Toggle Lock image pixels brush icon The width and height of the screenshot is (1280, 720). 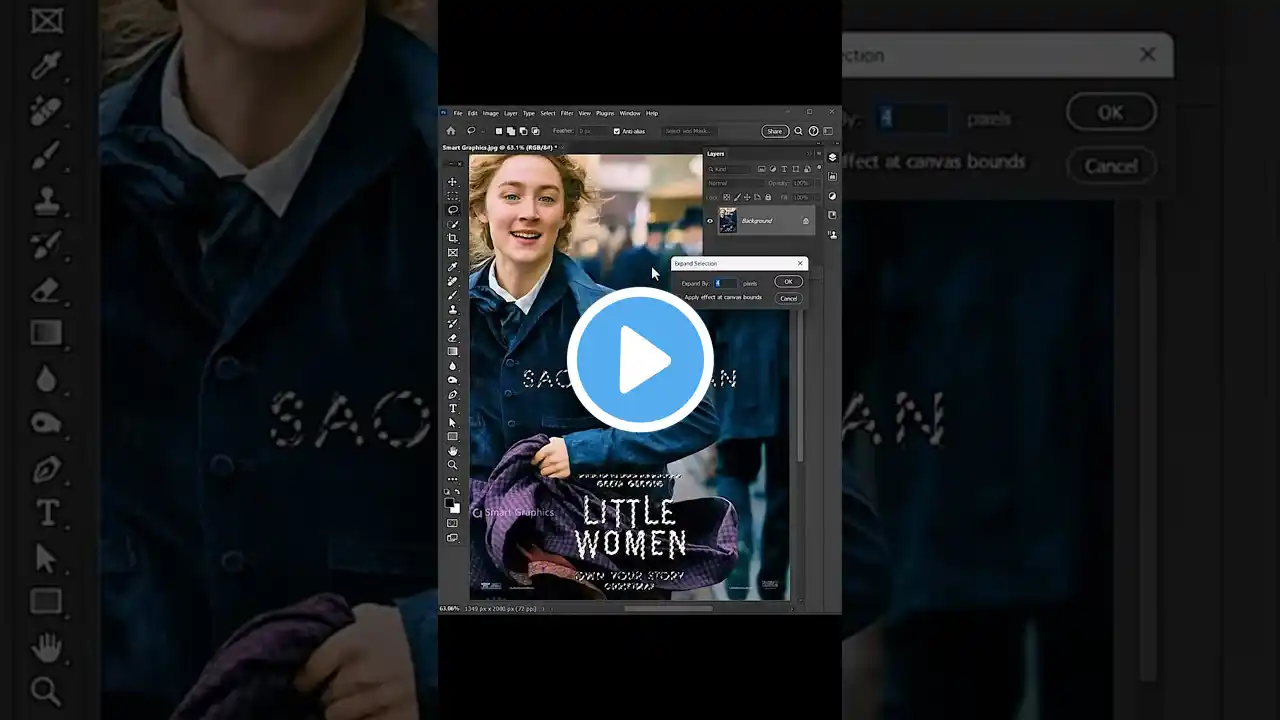[x=737, y=197]
